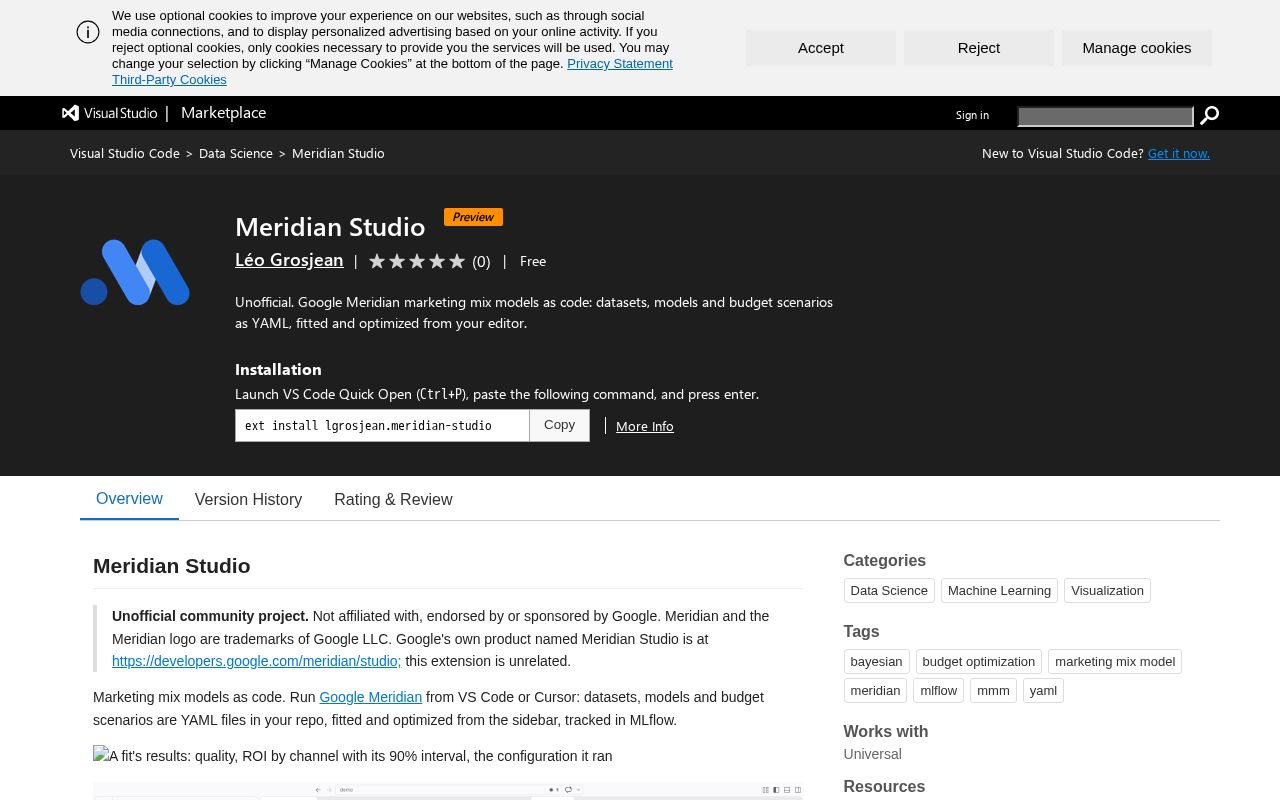
Task: Click the Marketplace search field
Action: (1106, 117)
